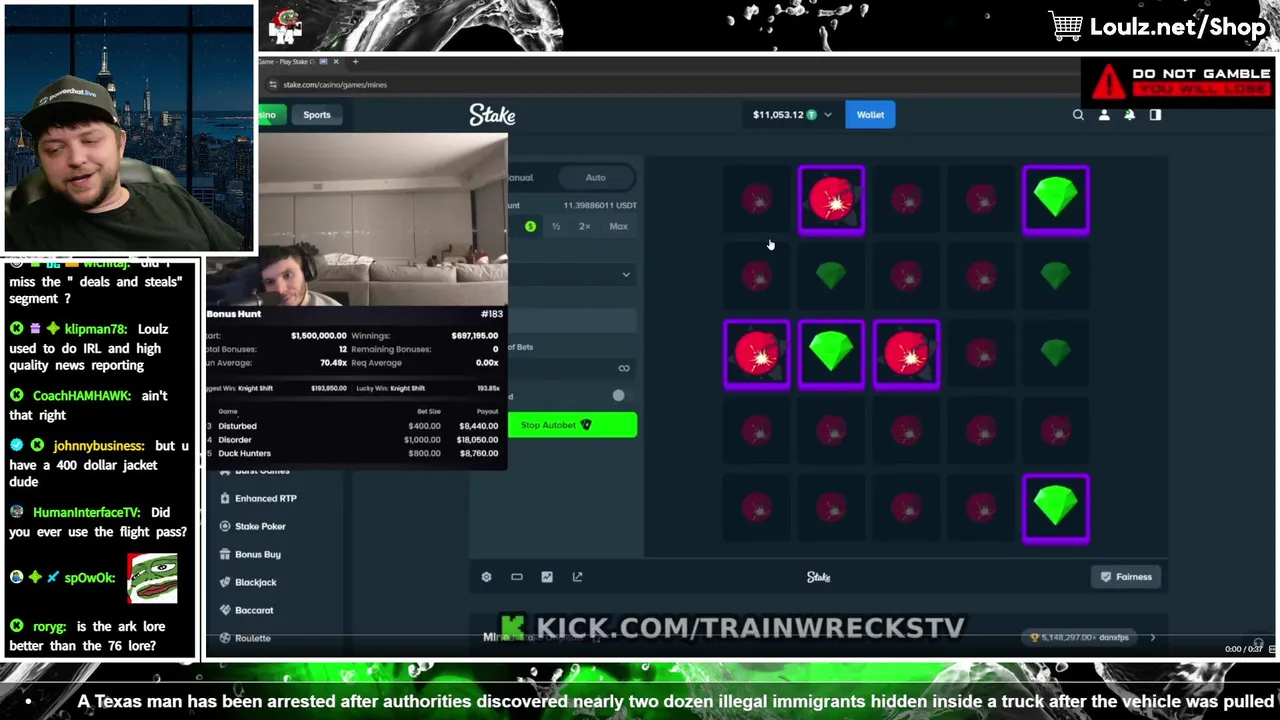Click username klipman78 in chat
The image size is (1280, 720).
[x=95, y=329]
